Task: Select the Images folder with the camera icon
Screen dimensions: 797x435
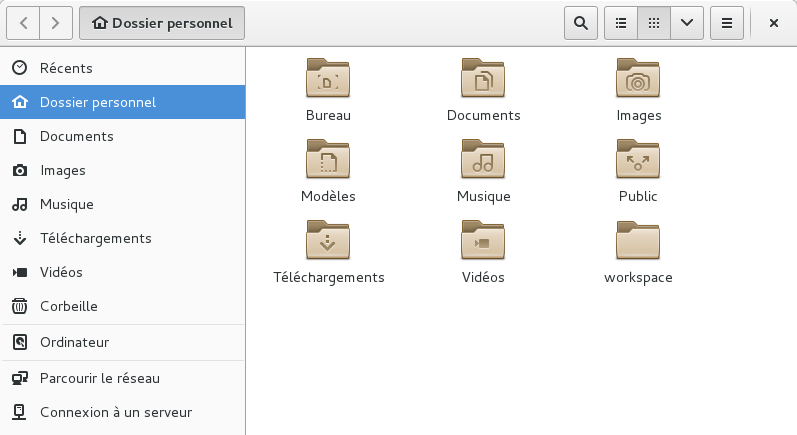Action: [x=638, y=79]
